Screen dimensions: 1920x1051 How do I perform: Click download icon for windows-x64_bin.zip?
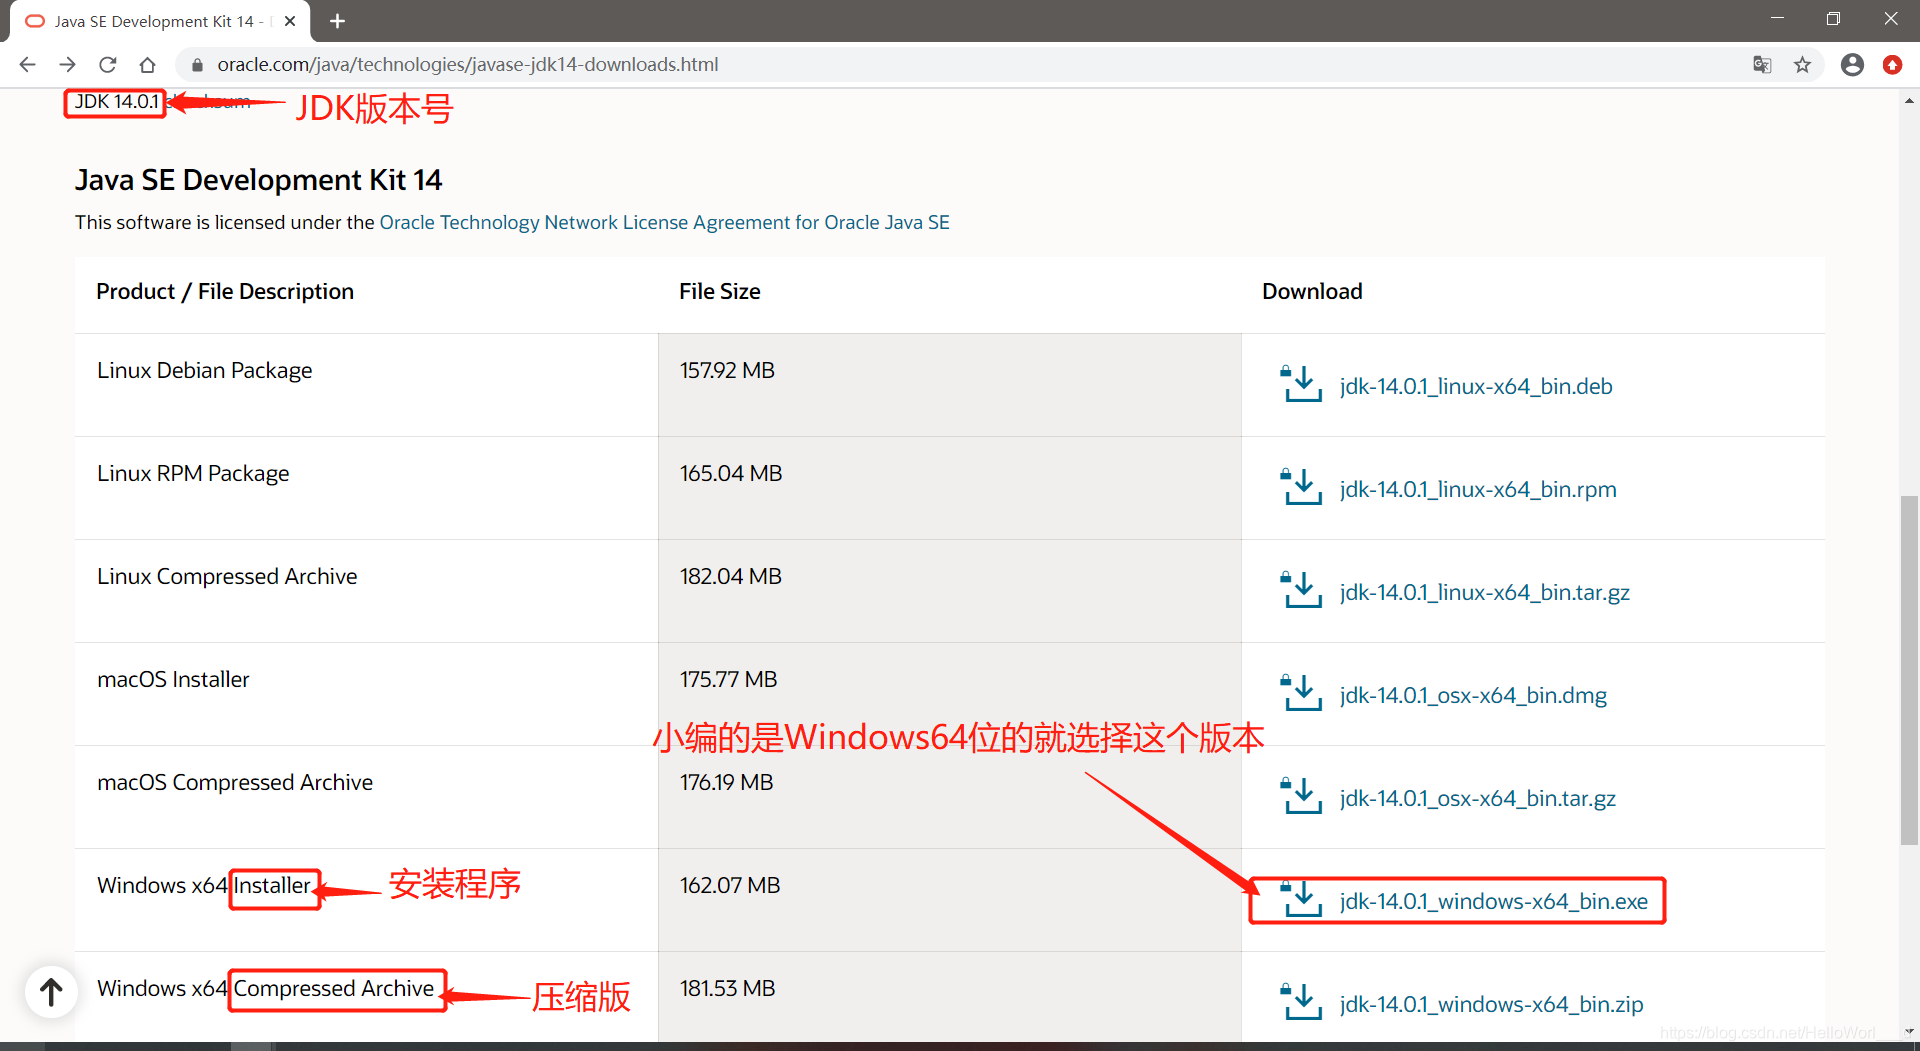coord(1302,1002)
